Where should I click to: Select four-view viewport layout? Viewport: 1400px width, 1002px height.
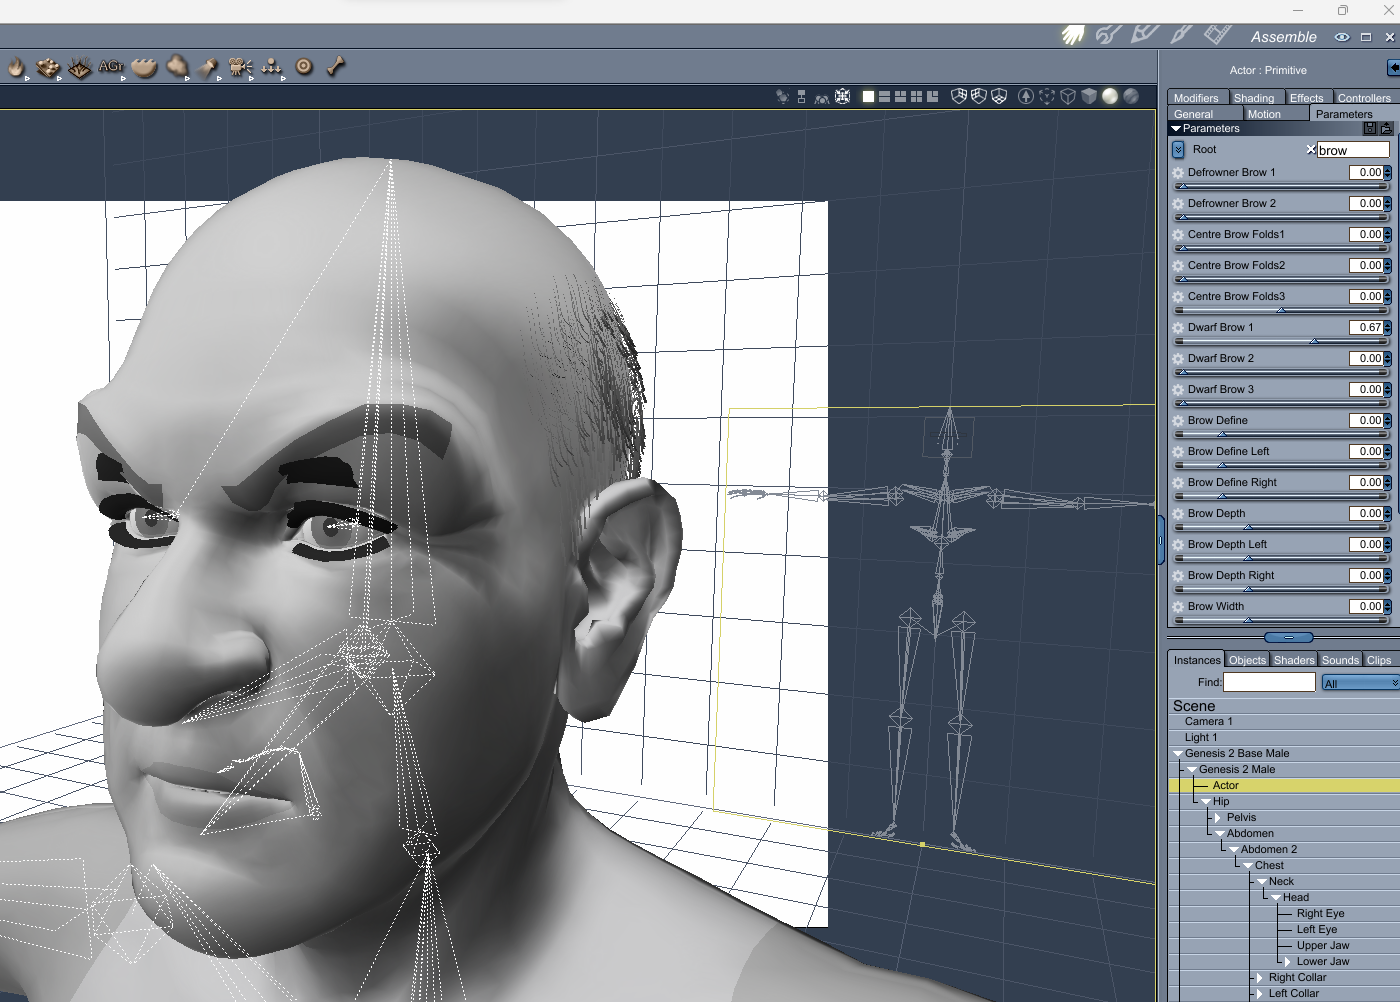(916, 96)
